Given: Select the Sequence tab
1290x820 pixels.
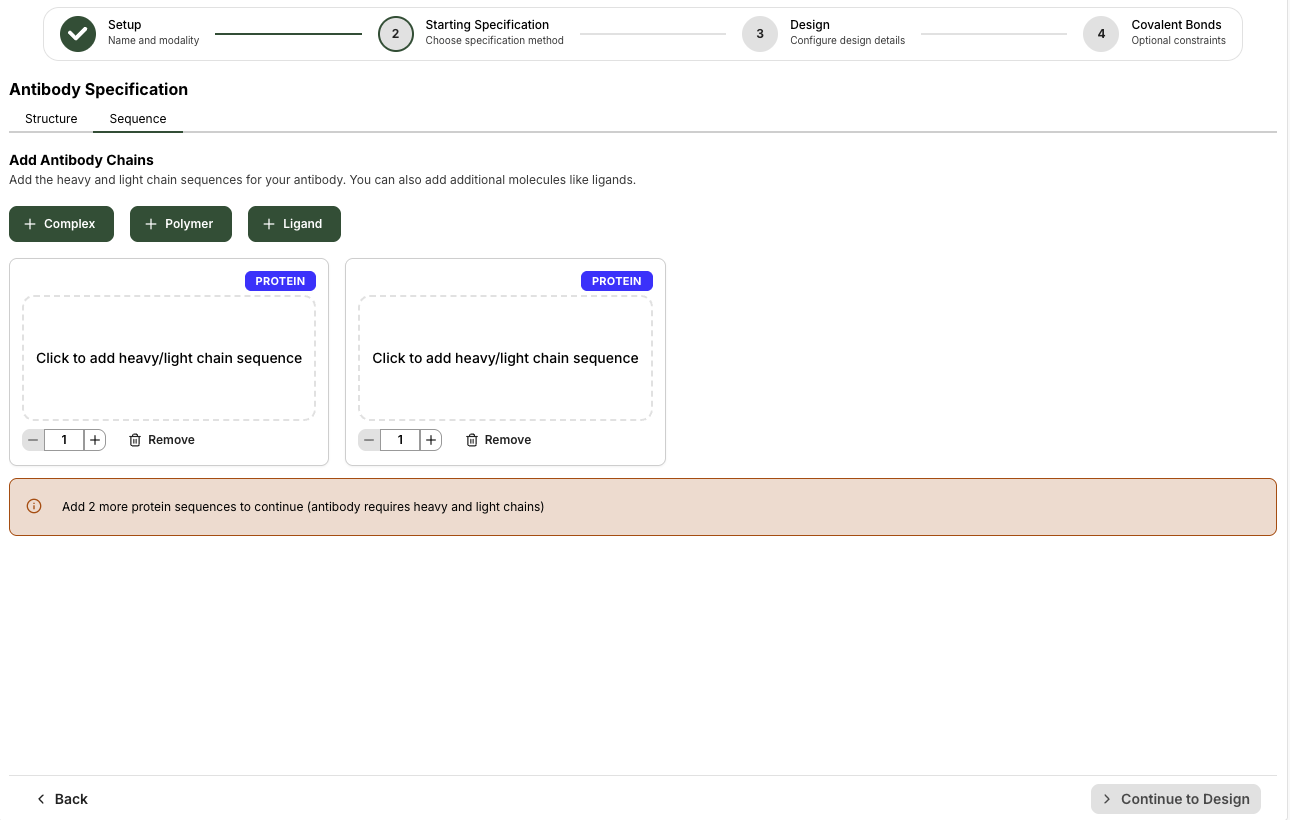Looking at the screenshot, I should (138, 118).
